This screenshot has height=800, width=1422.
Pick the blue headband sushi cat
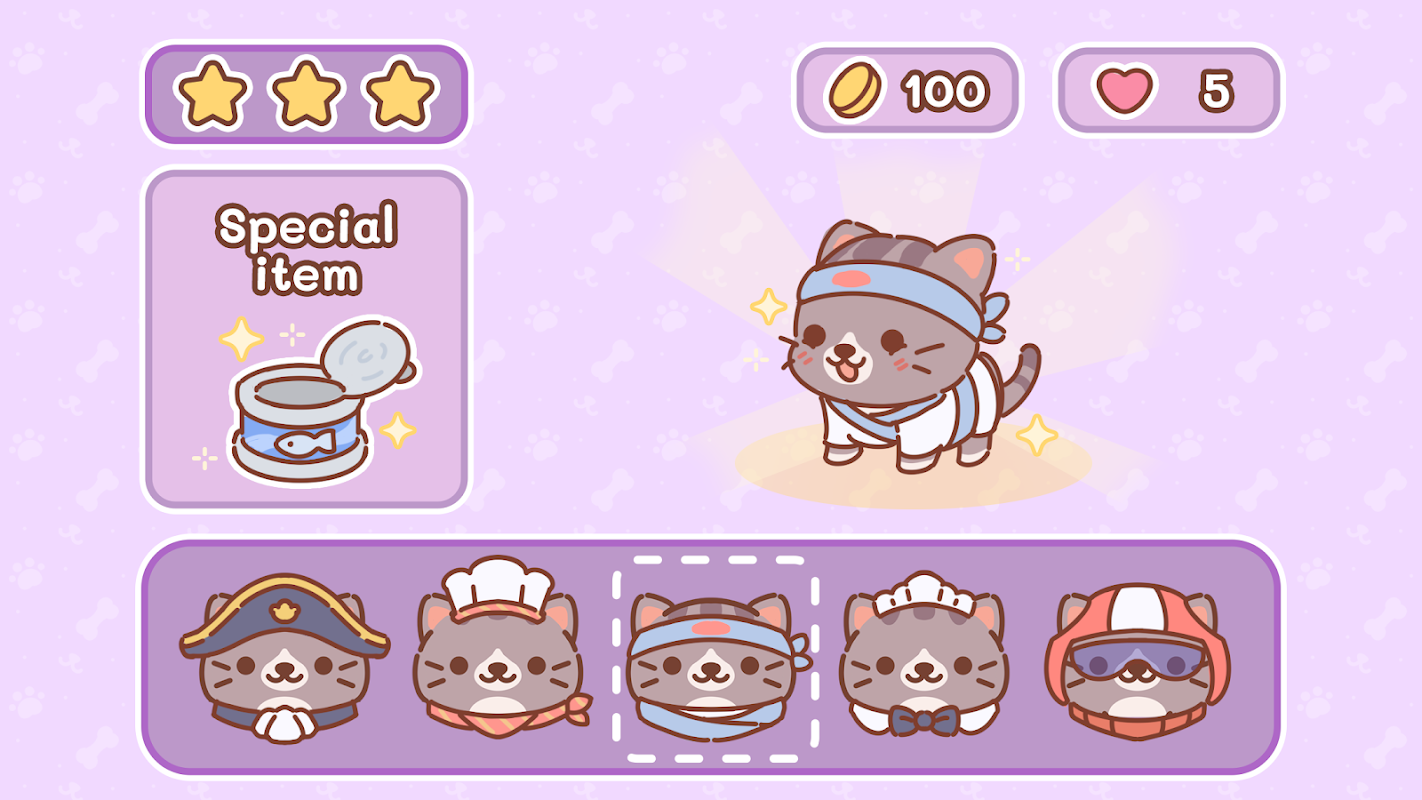[714, 665]
